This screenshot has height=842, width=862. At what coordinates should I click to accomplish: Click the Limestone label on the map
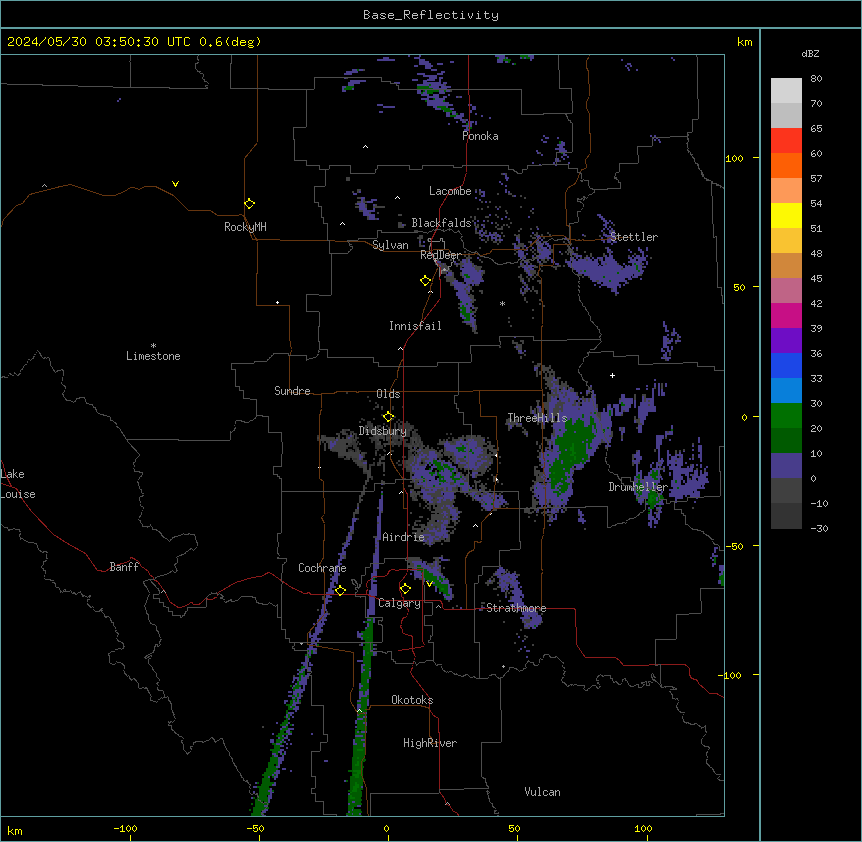(153, 356)
